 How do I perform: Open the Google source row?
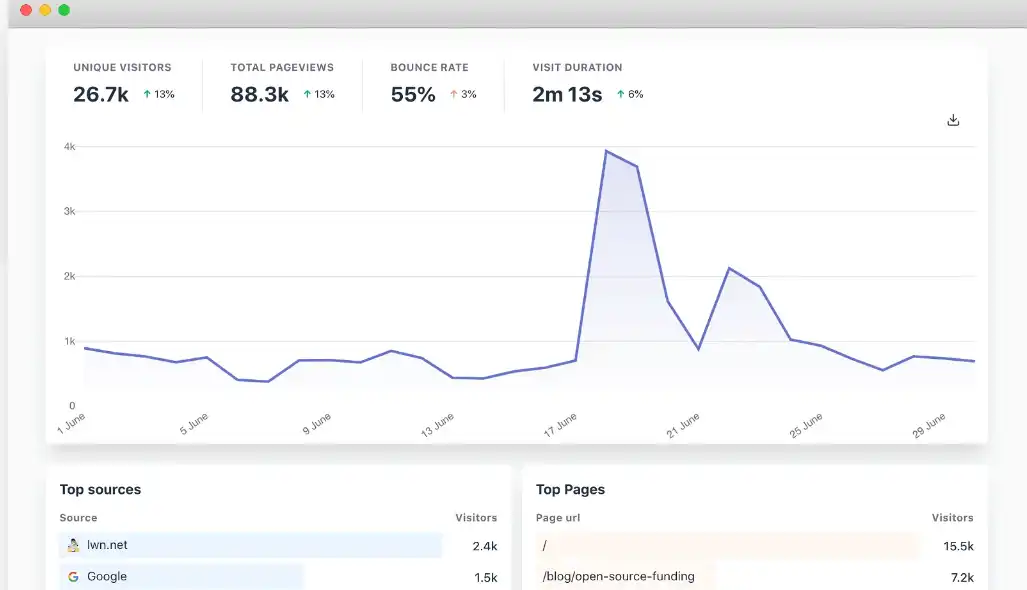278,577
